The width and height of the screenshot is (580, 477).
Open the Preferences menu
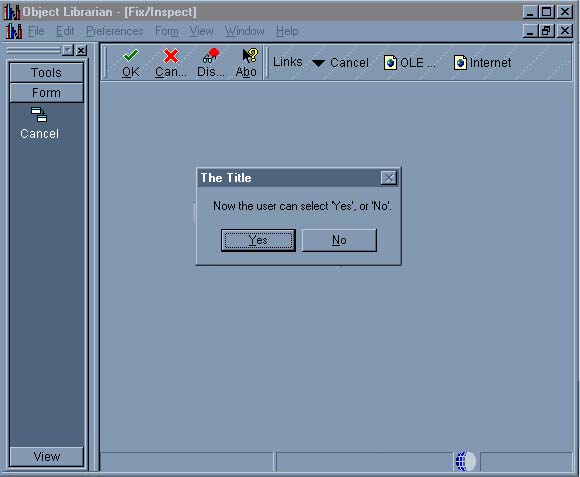click(115, 31)
